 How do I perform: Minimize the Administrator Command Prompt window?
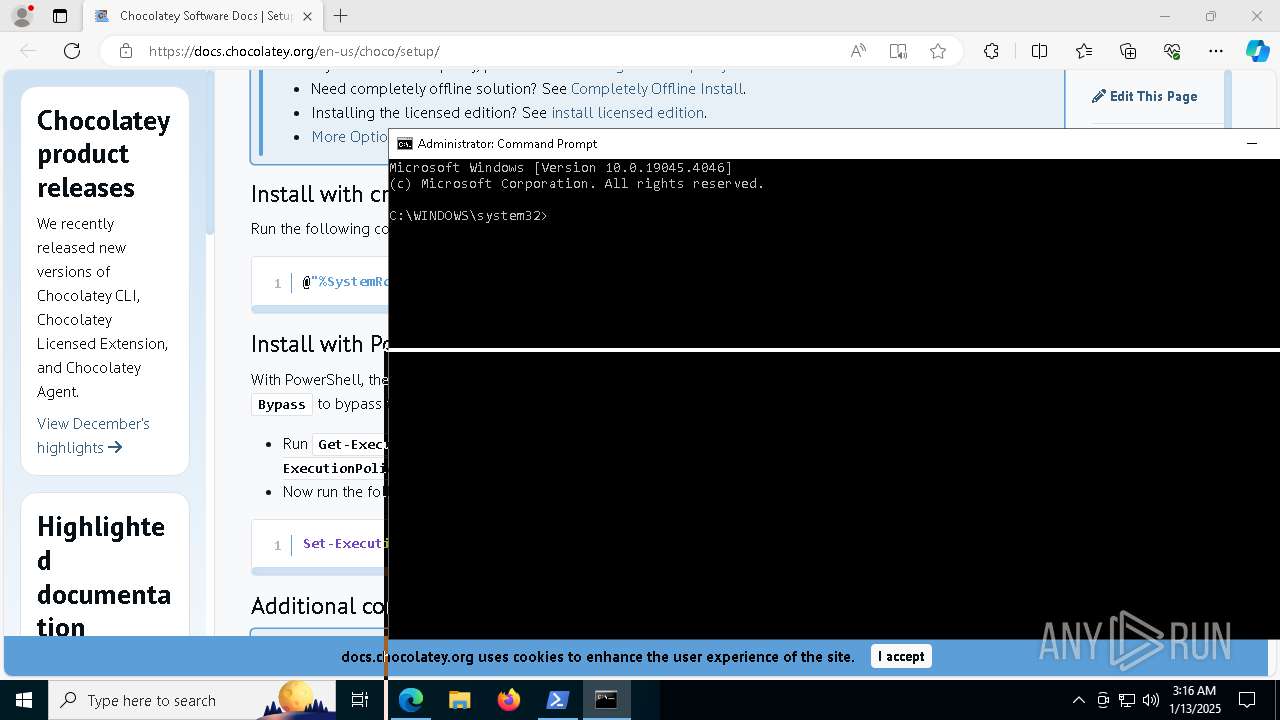1251,144
